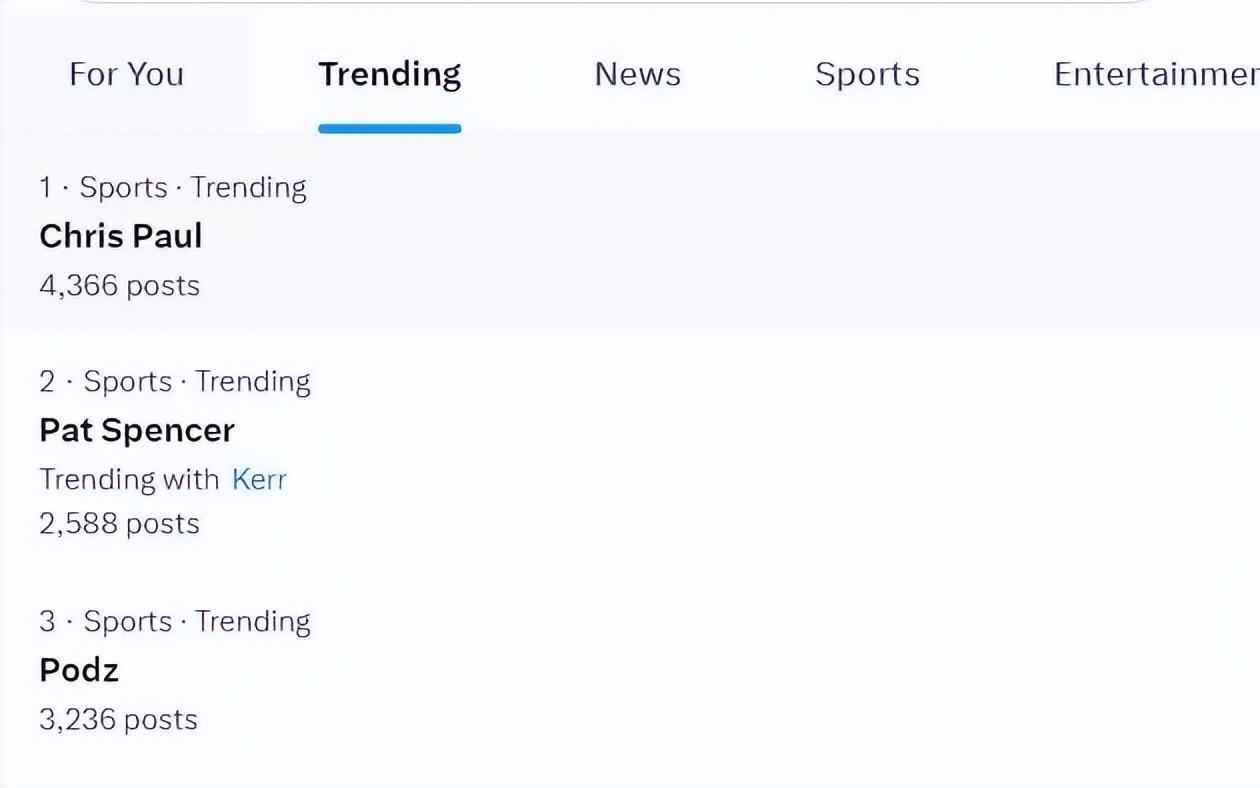Open the Entertainment tab
Viewport: 1260px width, 788px height.
coord(1155,74)
